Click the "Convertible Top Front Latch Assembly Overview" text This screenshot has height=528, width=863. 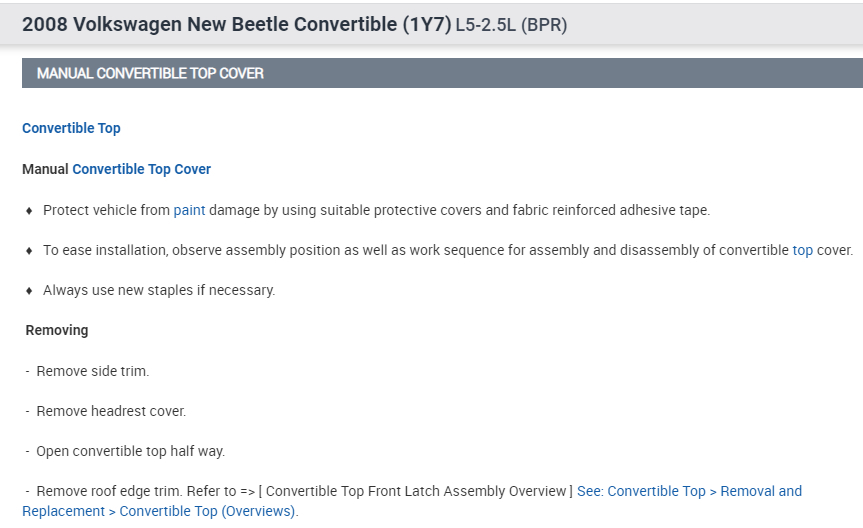pyautogui.click(x=418, y=491)
